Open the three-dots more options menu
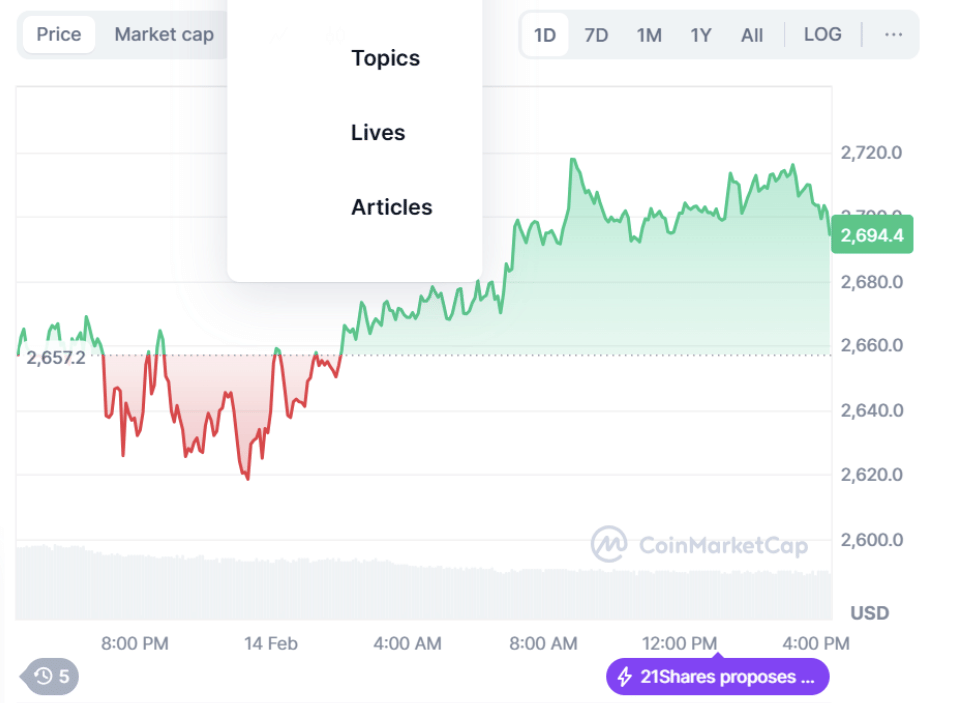This screenshot has width=956, height=728. [893, 35]
